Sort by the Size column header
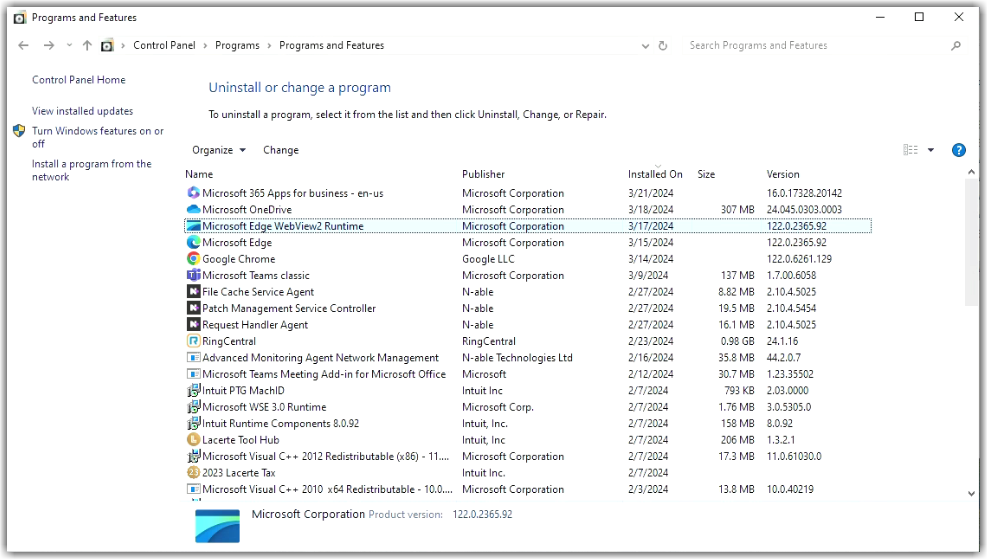This screenshot has height=560, width=988. point(706,174)
